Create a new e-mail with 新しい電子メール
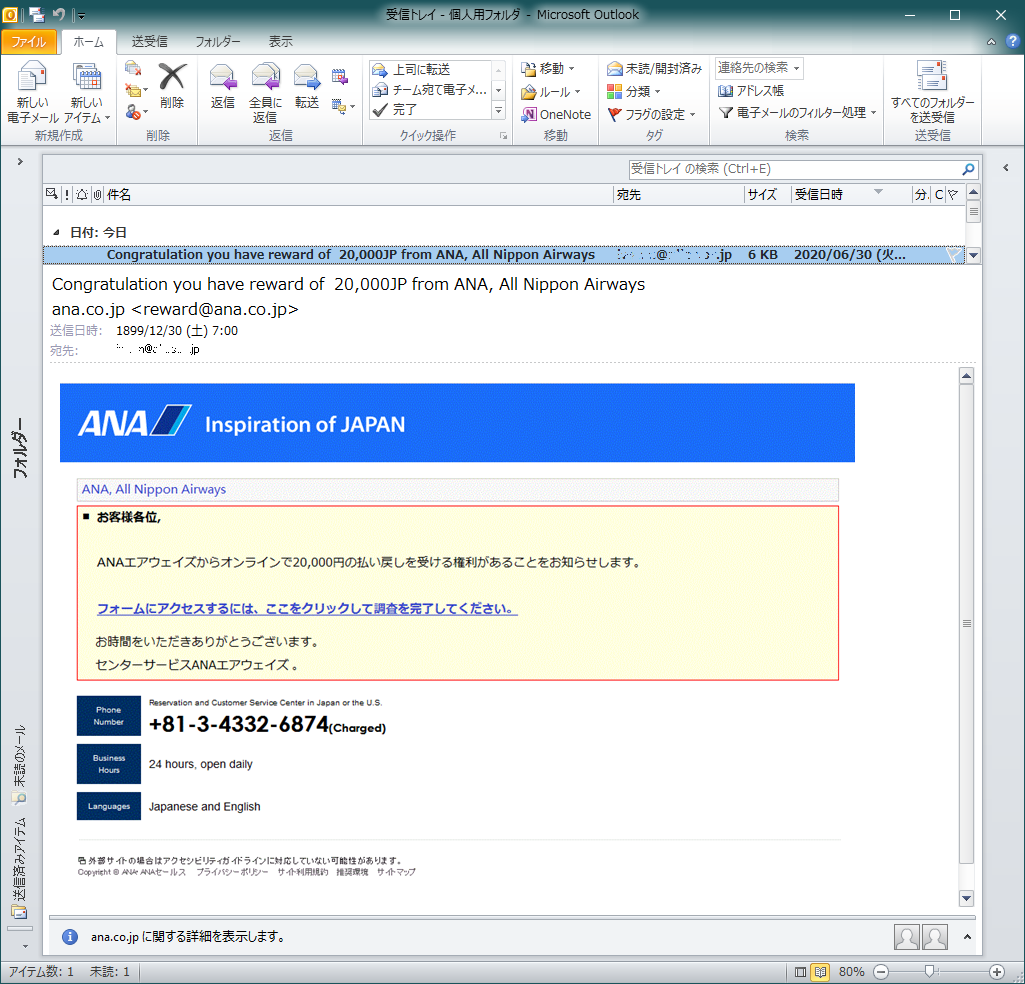 tap(32, 92)
